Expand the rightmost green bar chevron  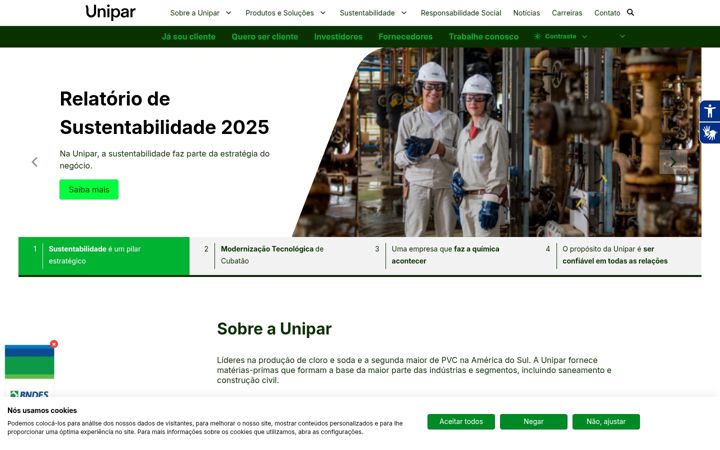622,36
